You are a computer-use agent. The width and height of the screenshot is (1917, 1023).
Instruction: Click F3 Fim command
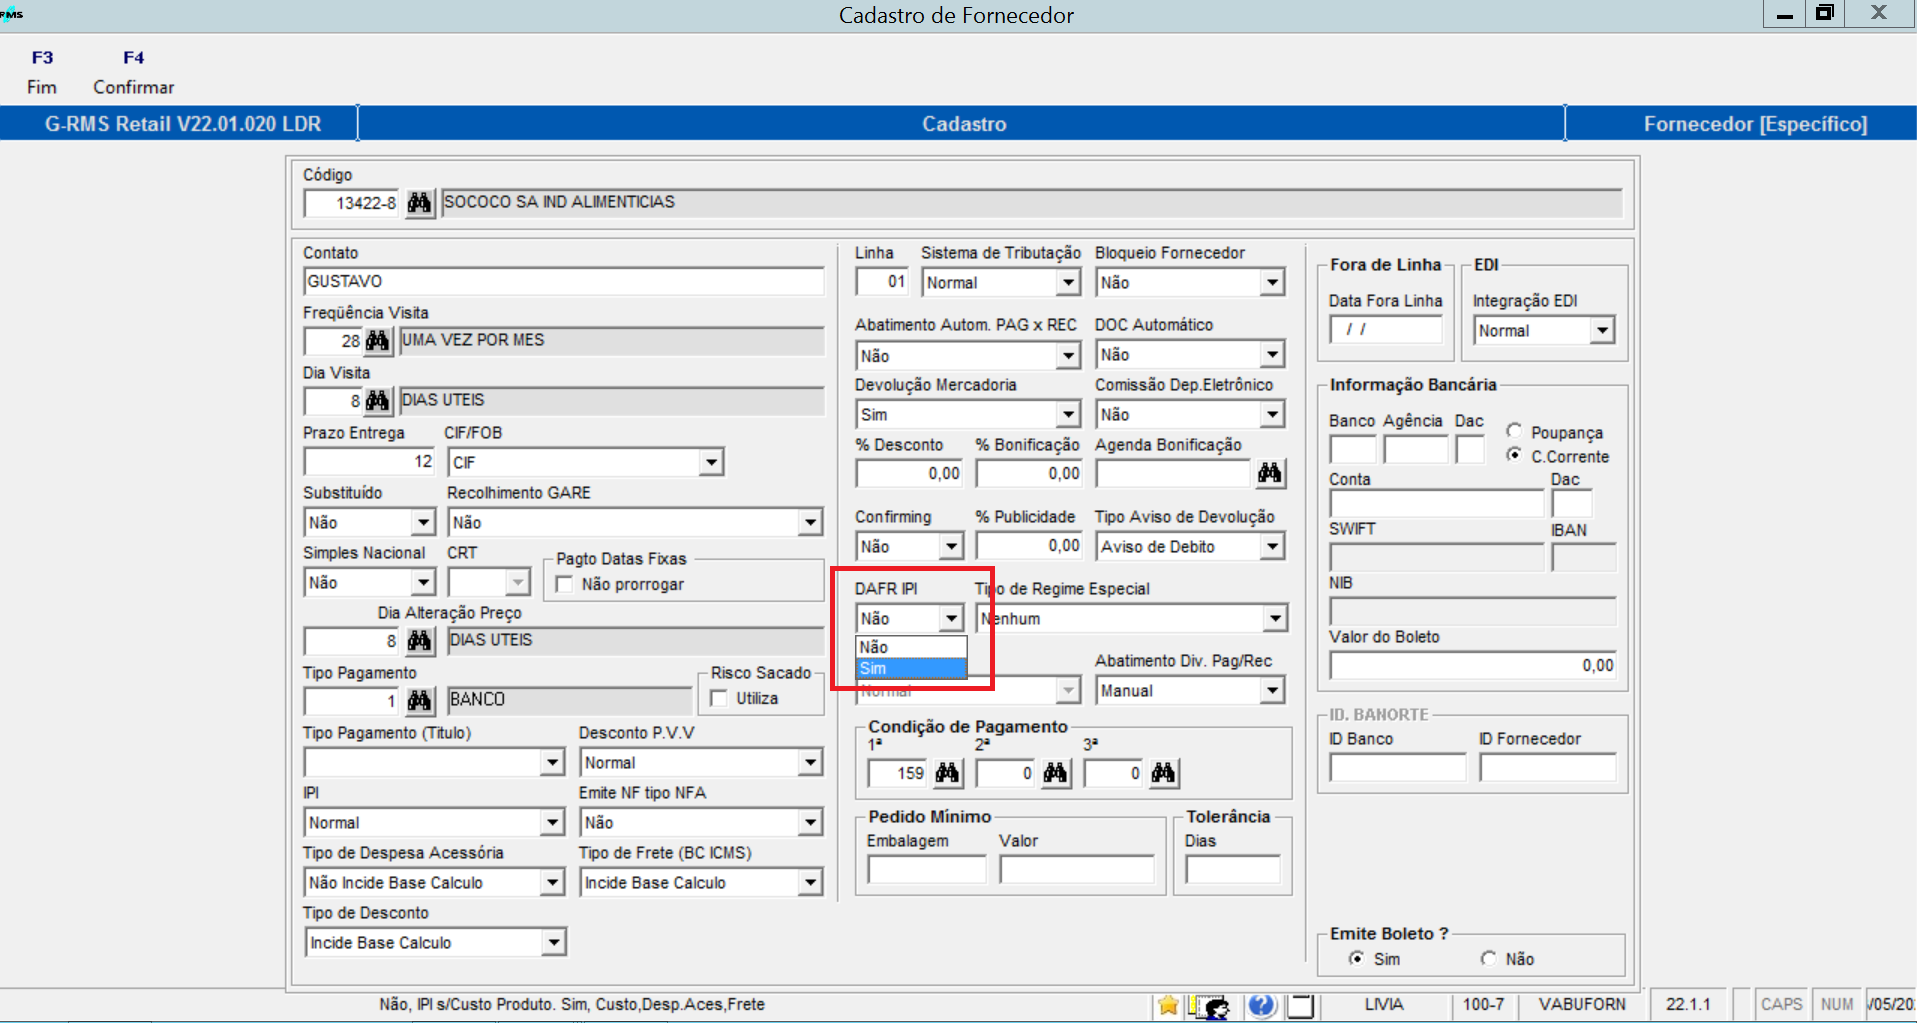[42, 72]
